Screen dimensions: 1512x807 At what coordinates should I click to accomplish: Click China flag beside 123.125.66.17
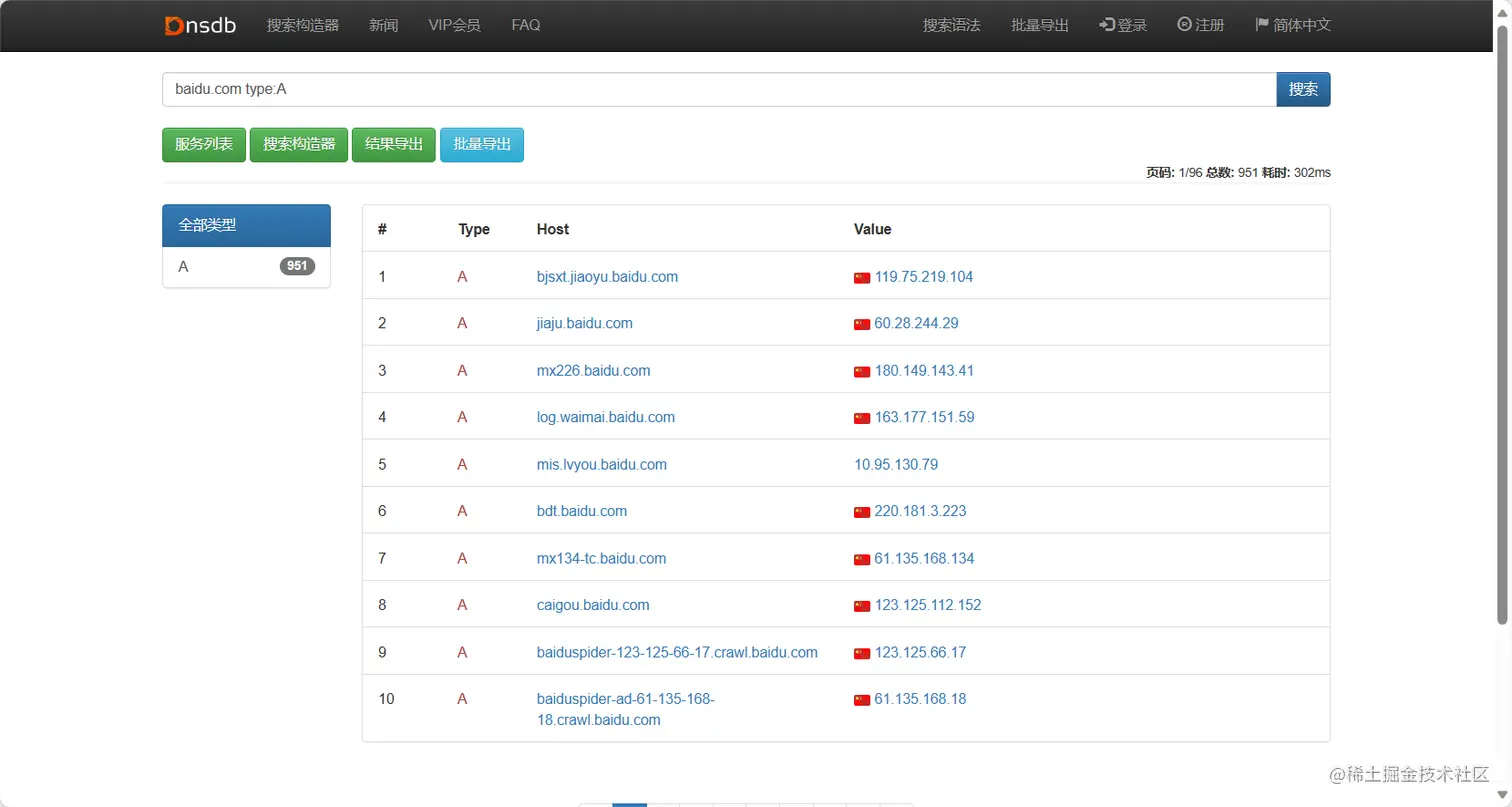click(x=862, y=653)
